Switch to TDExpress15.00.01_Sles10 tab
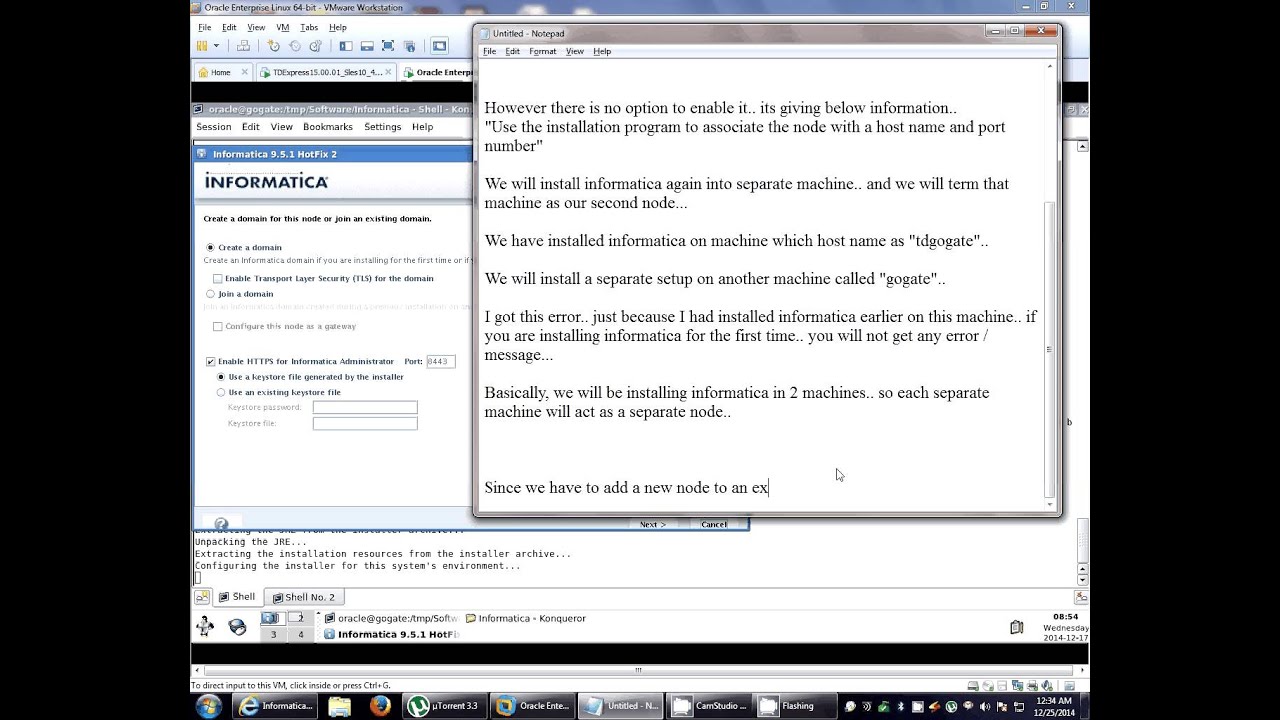This screenshot has width=1280, height=720. coord(327,72)
